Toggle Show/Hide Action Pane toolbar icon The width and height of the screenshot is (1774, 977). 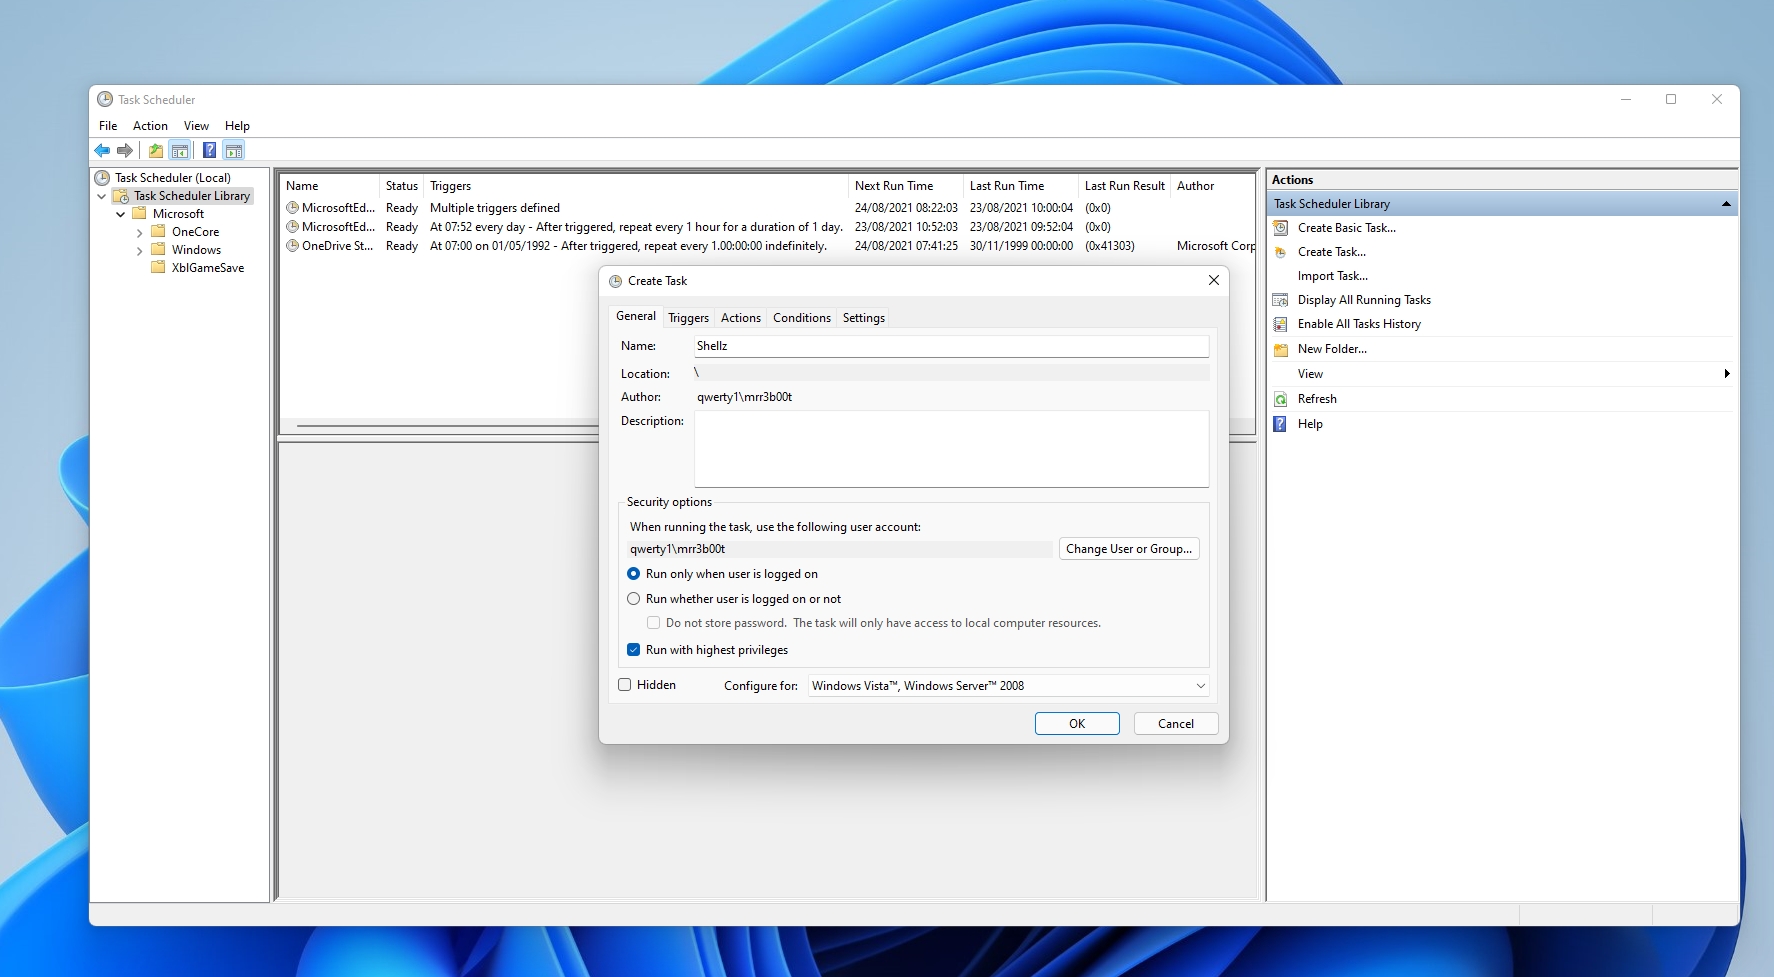234,150
